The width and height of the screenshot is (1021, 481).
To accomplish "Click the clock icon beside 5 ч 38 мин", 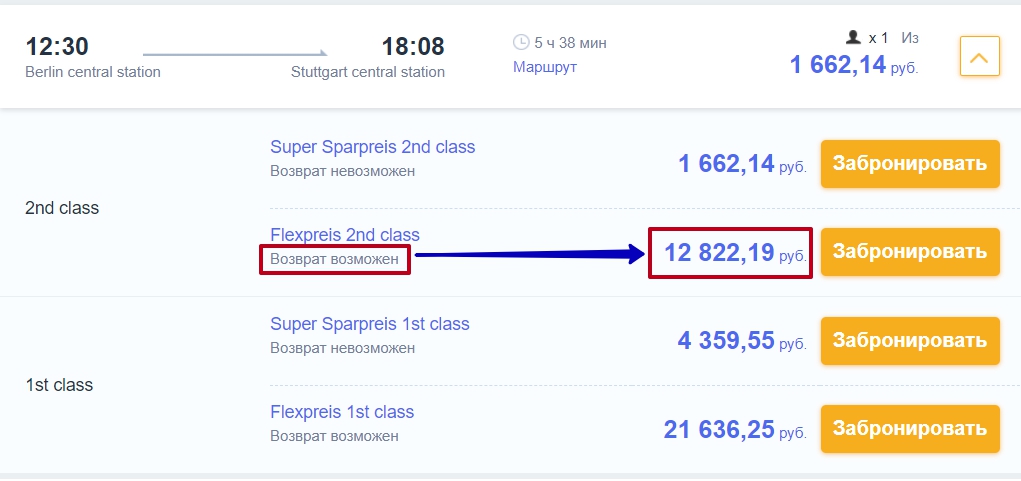I will 522,42.
